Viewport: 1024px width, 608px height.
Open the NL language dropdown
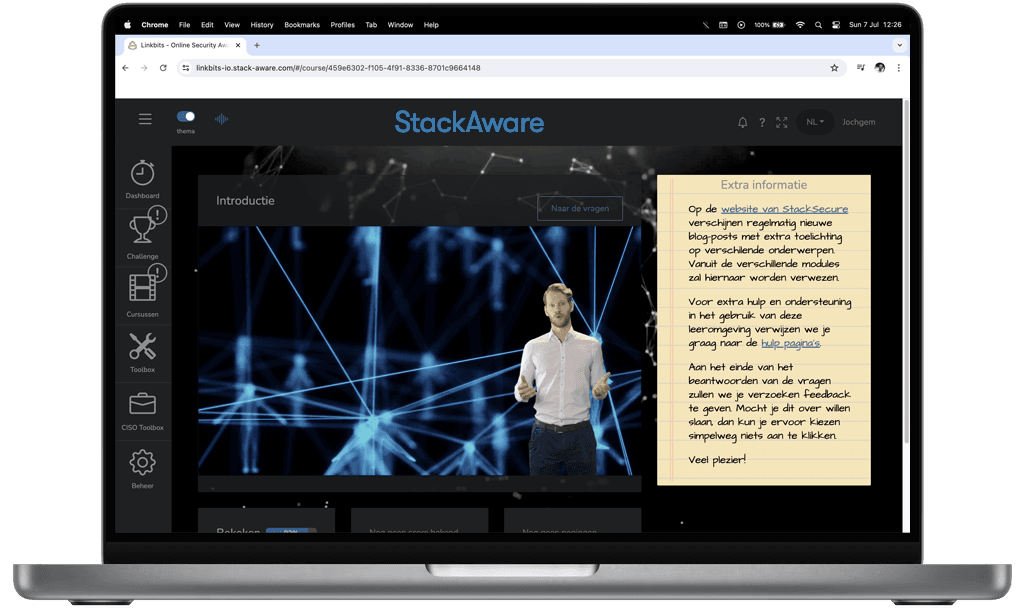pyautogui.click(x=814, y=122)
